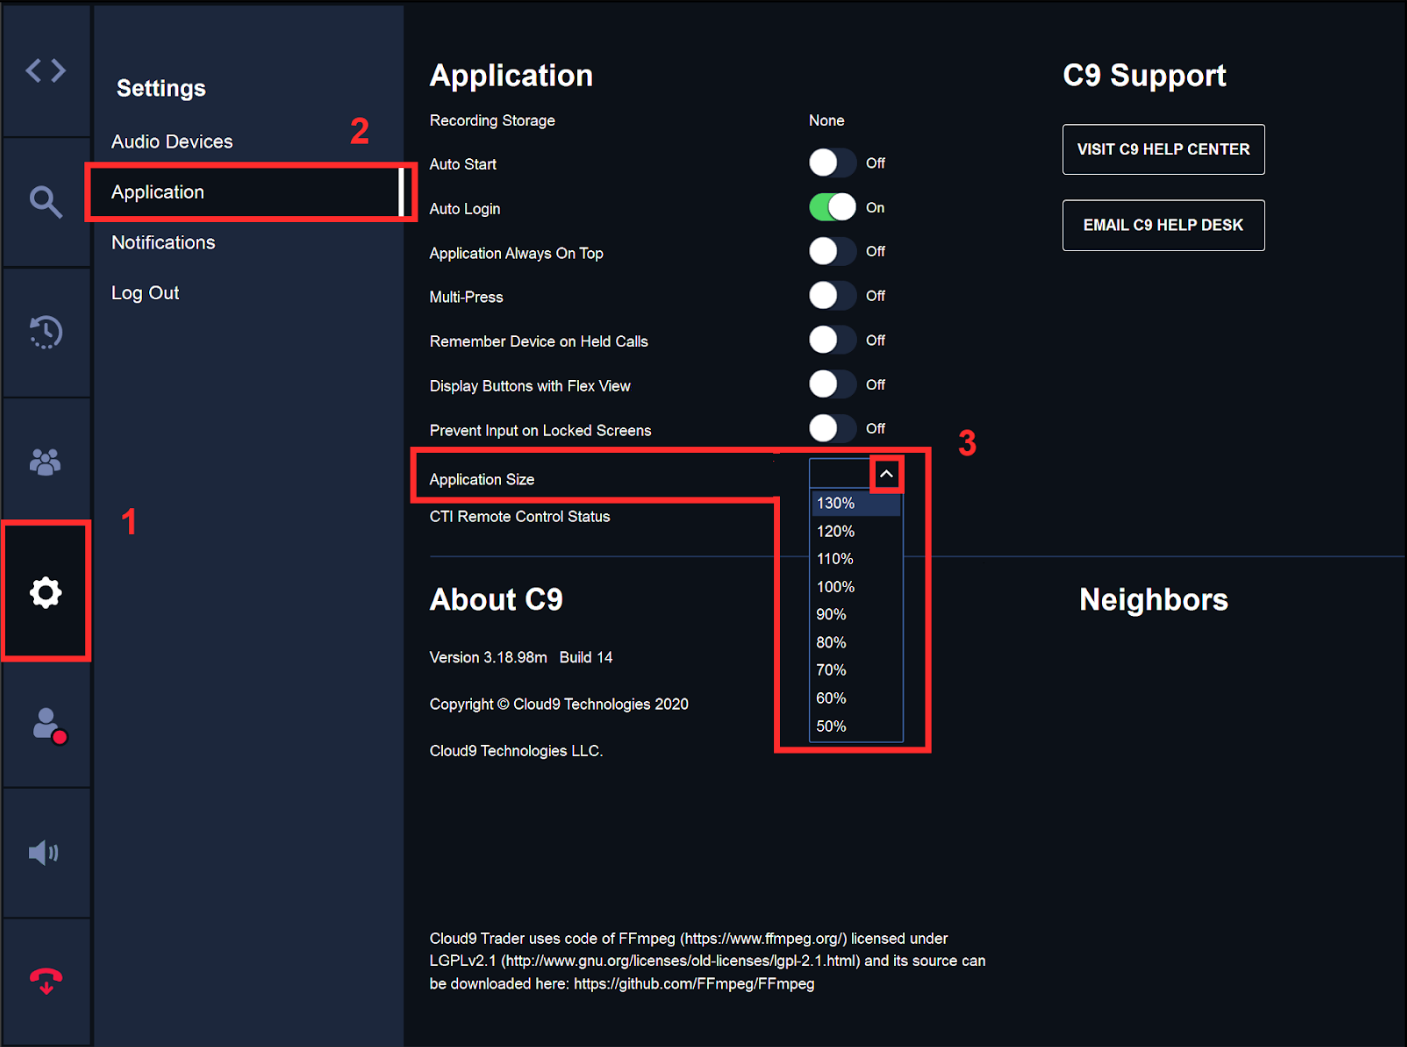
Task: Click VISIT C9 HELP CENTER button
Action: (1163, 149)
